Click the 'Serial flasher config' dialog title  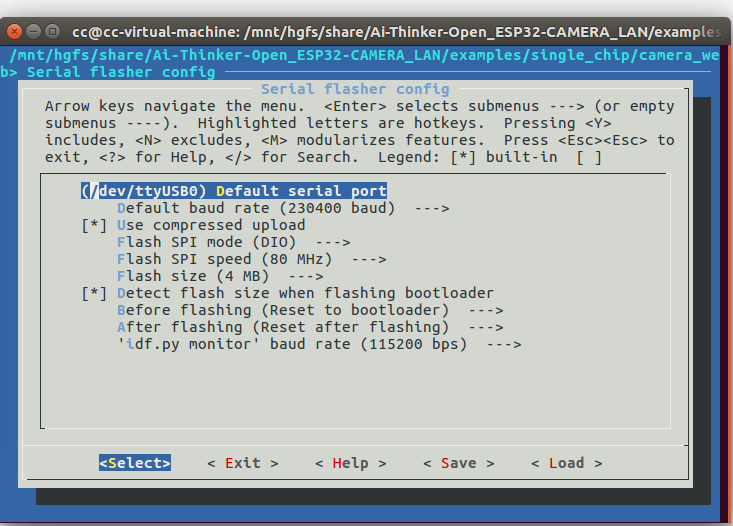pos(355,89)
